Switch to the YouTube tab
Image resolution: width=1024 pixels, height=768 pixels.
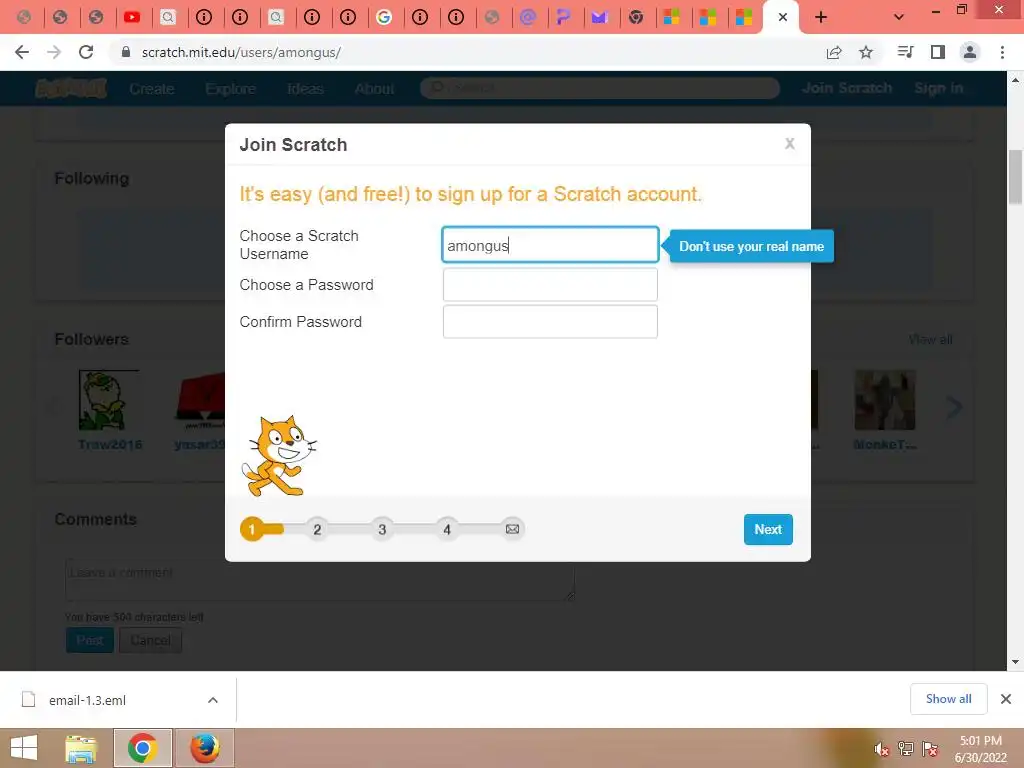tap(132, 17)
